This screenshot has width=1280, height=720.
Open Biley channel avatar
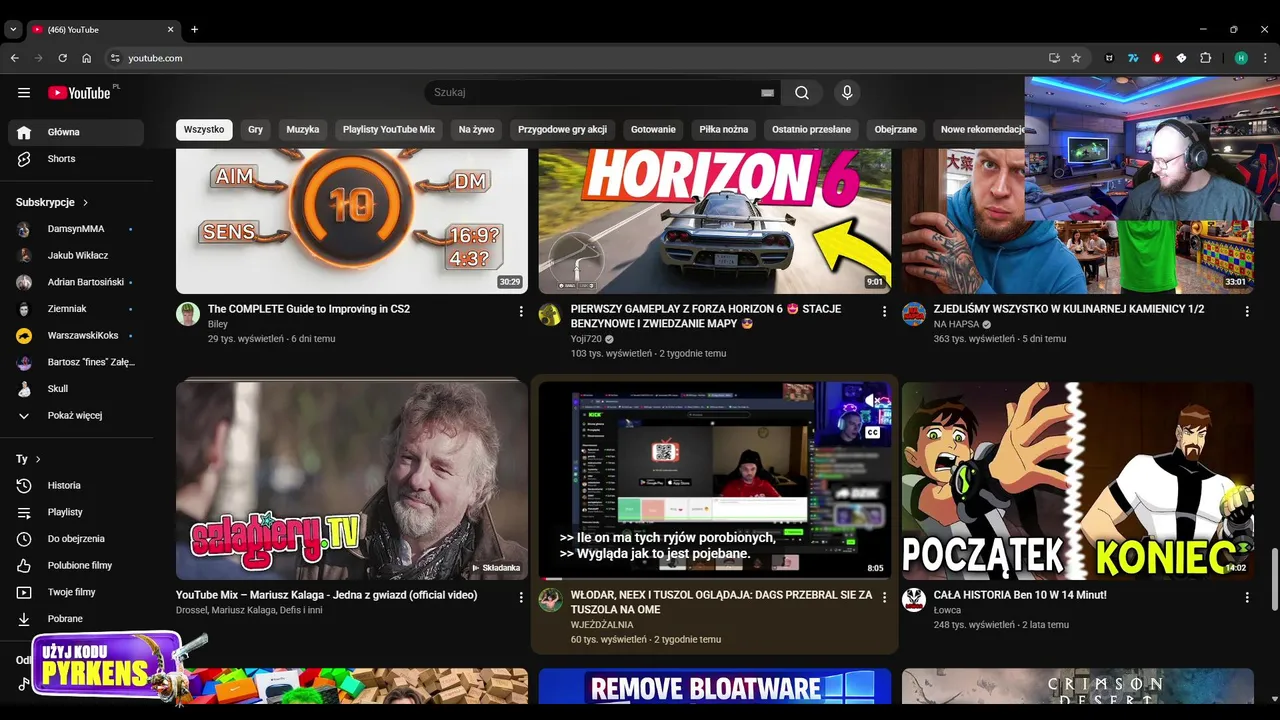click(188, 314)
